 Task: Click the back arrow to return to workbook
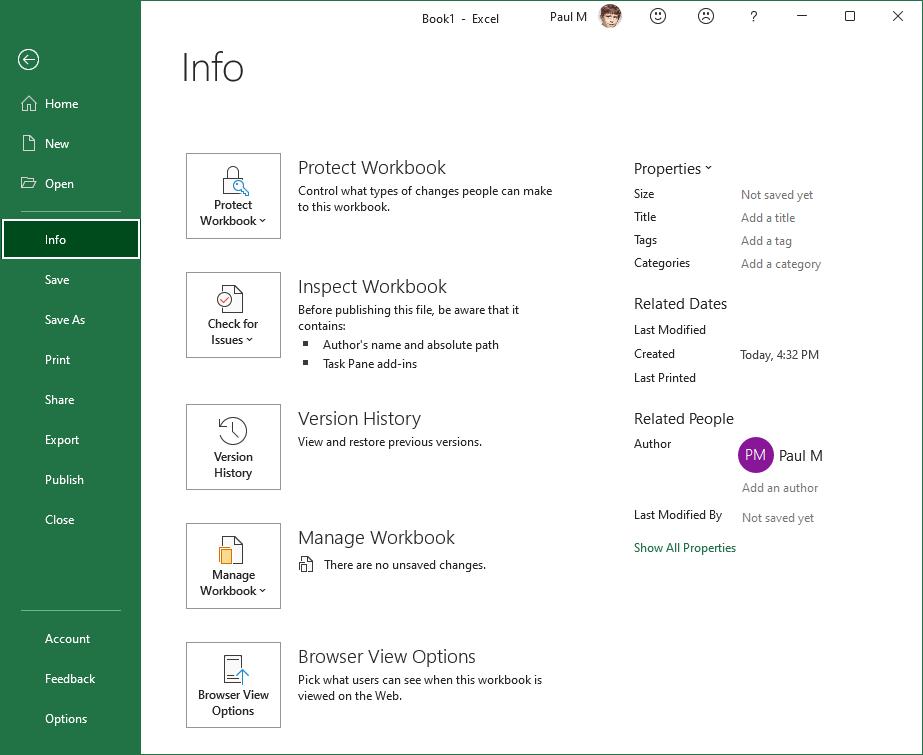[x=28, y=59]
